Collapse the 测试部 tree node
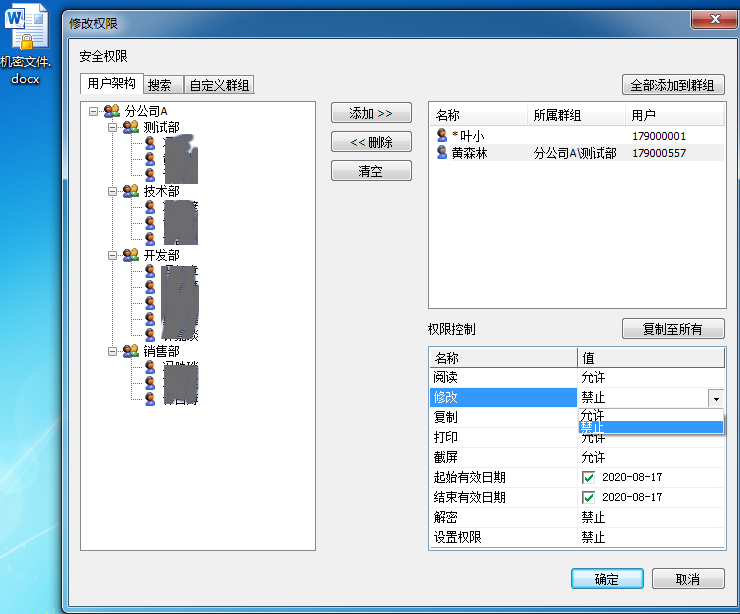The image size is (740, 614). [x=112, y=127]
